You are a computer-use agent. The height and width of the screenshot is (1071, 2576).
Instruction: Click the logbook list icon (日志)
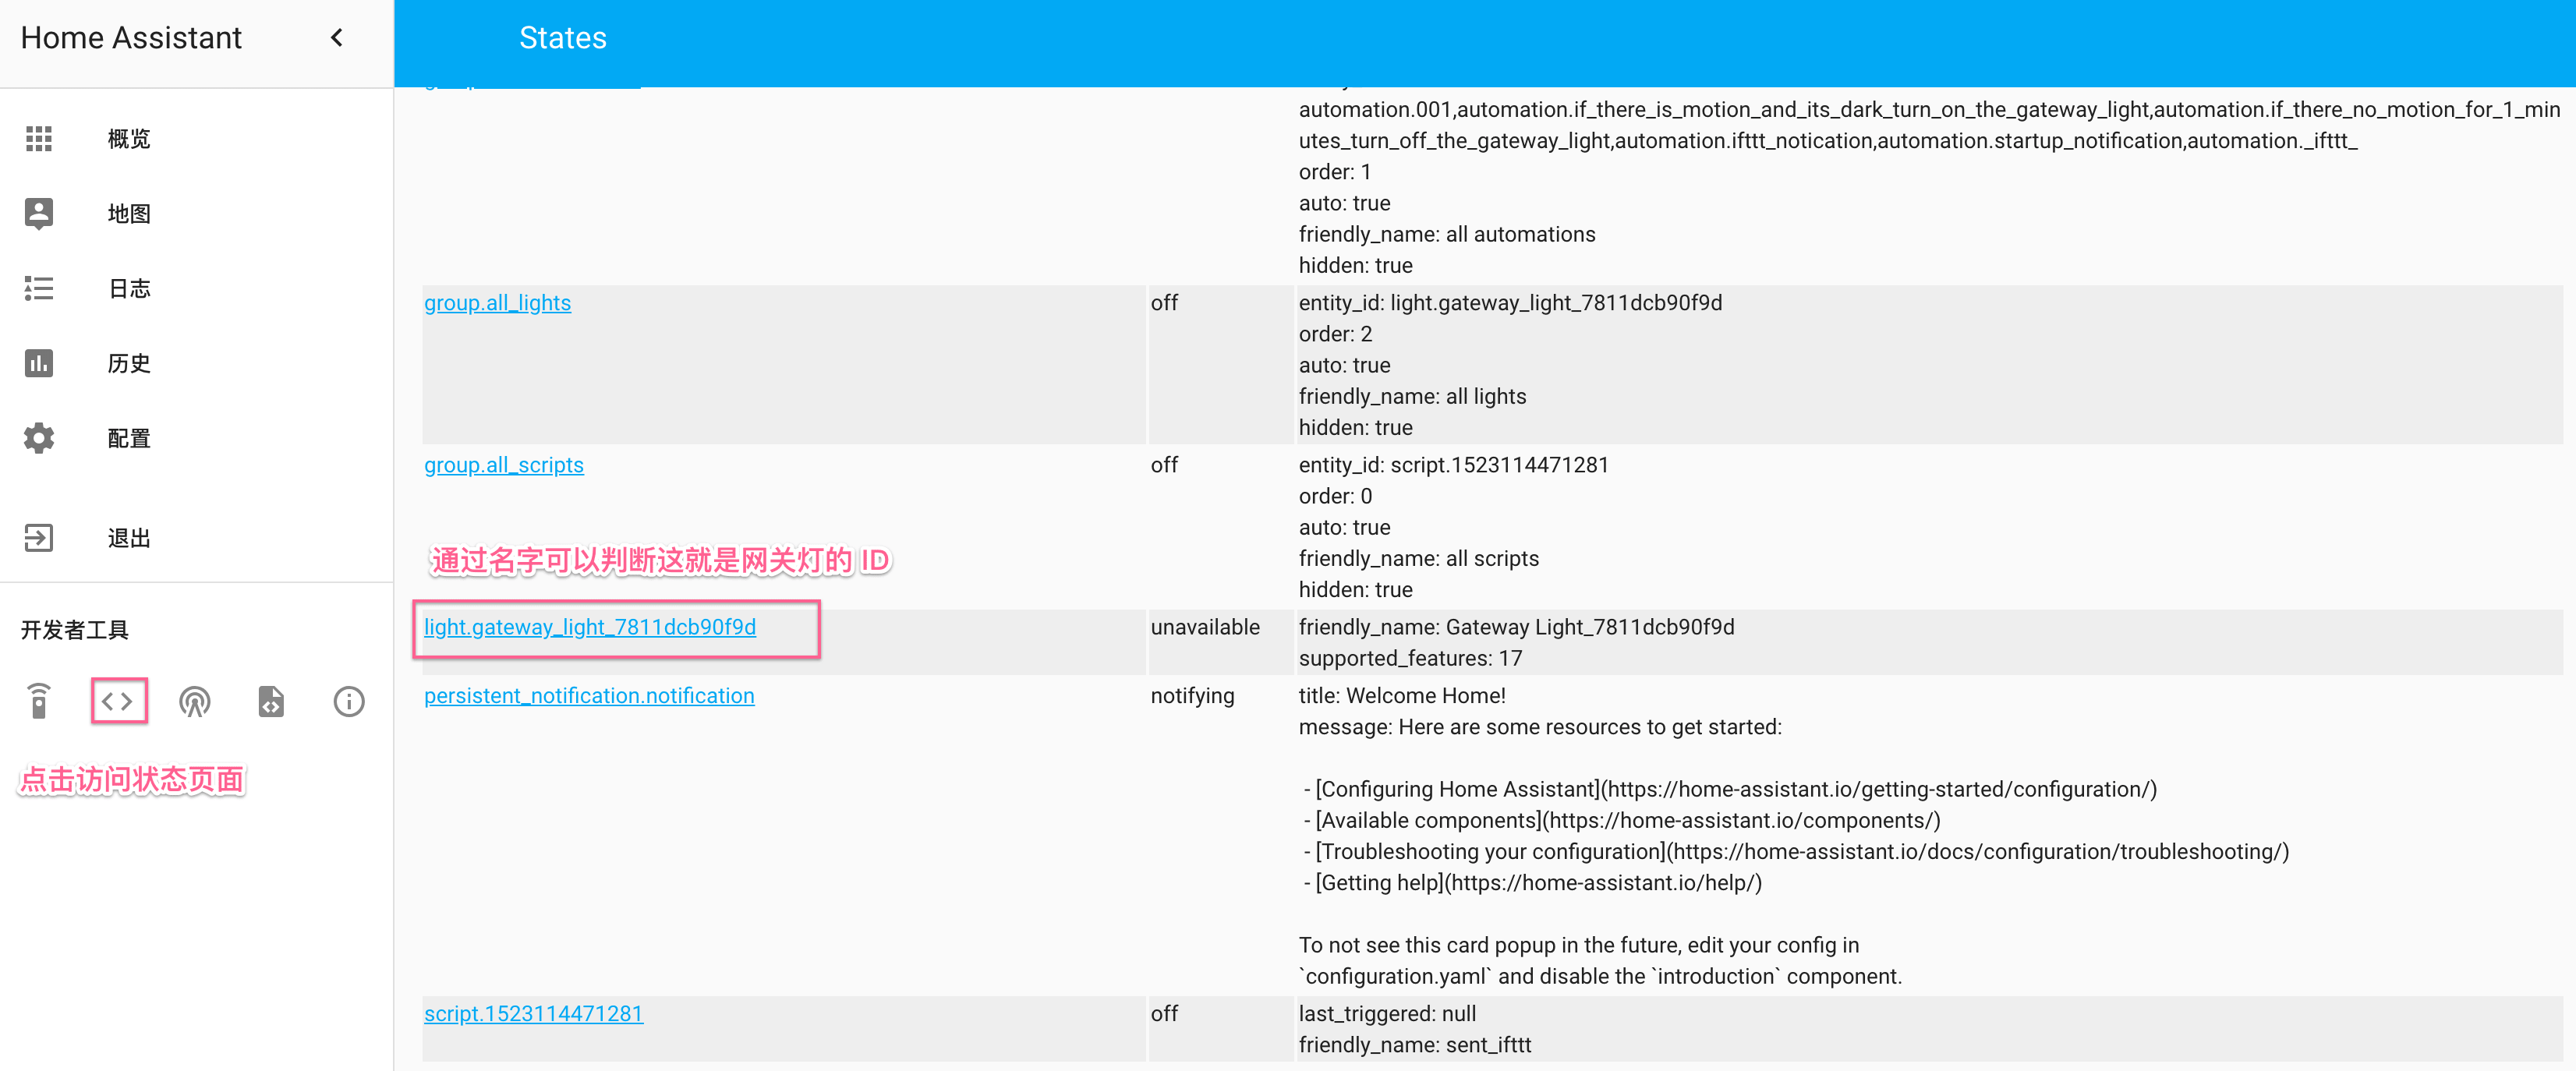(39, 288)
